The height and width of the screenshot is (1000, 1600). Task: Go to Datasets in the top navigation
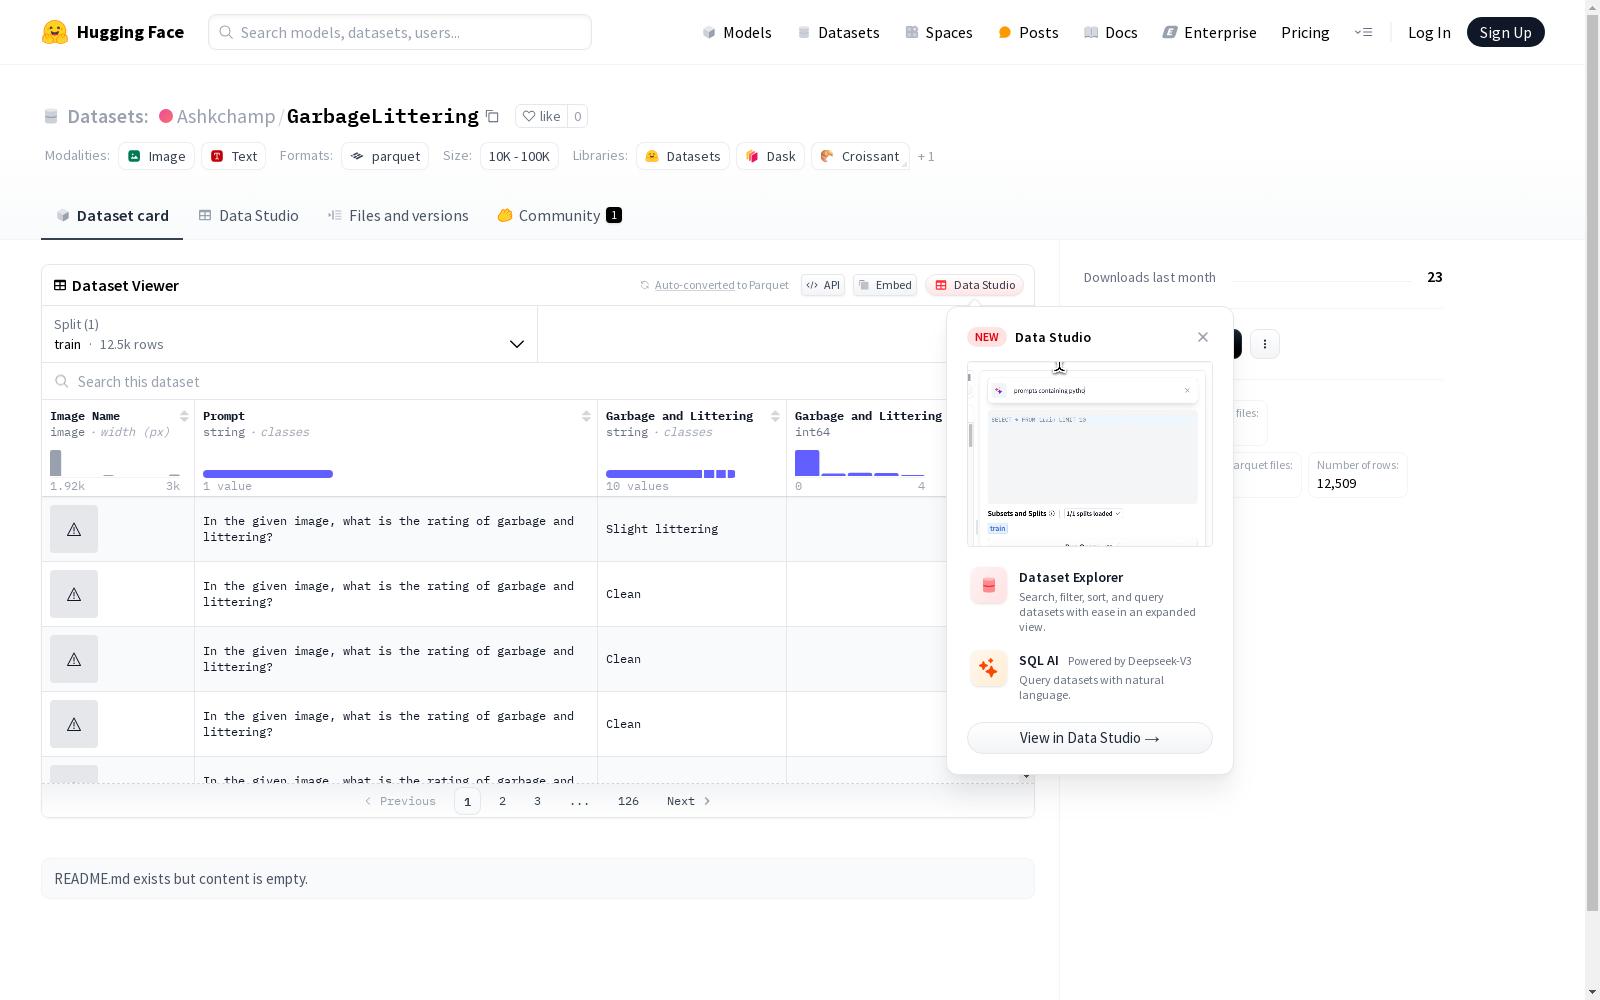click(838, 32)
